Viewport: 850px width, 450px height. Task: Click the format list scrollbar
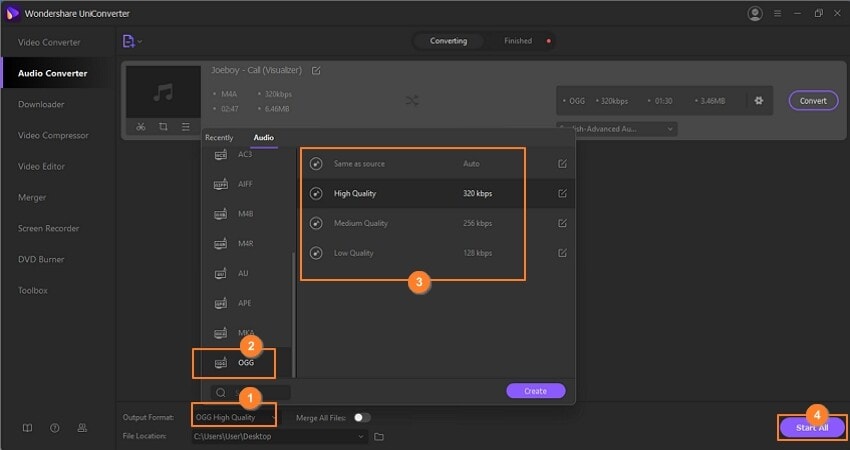tap(294, 314)
